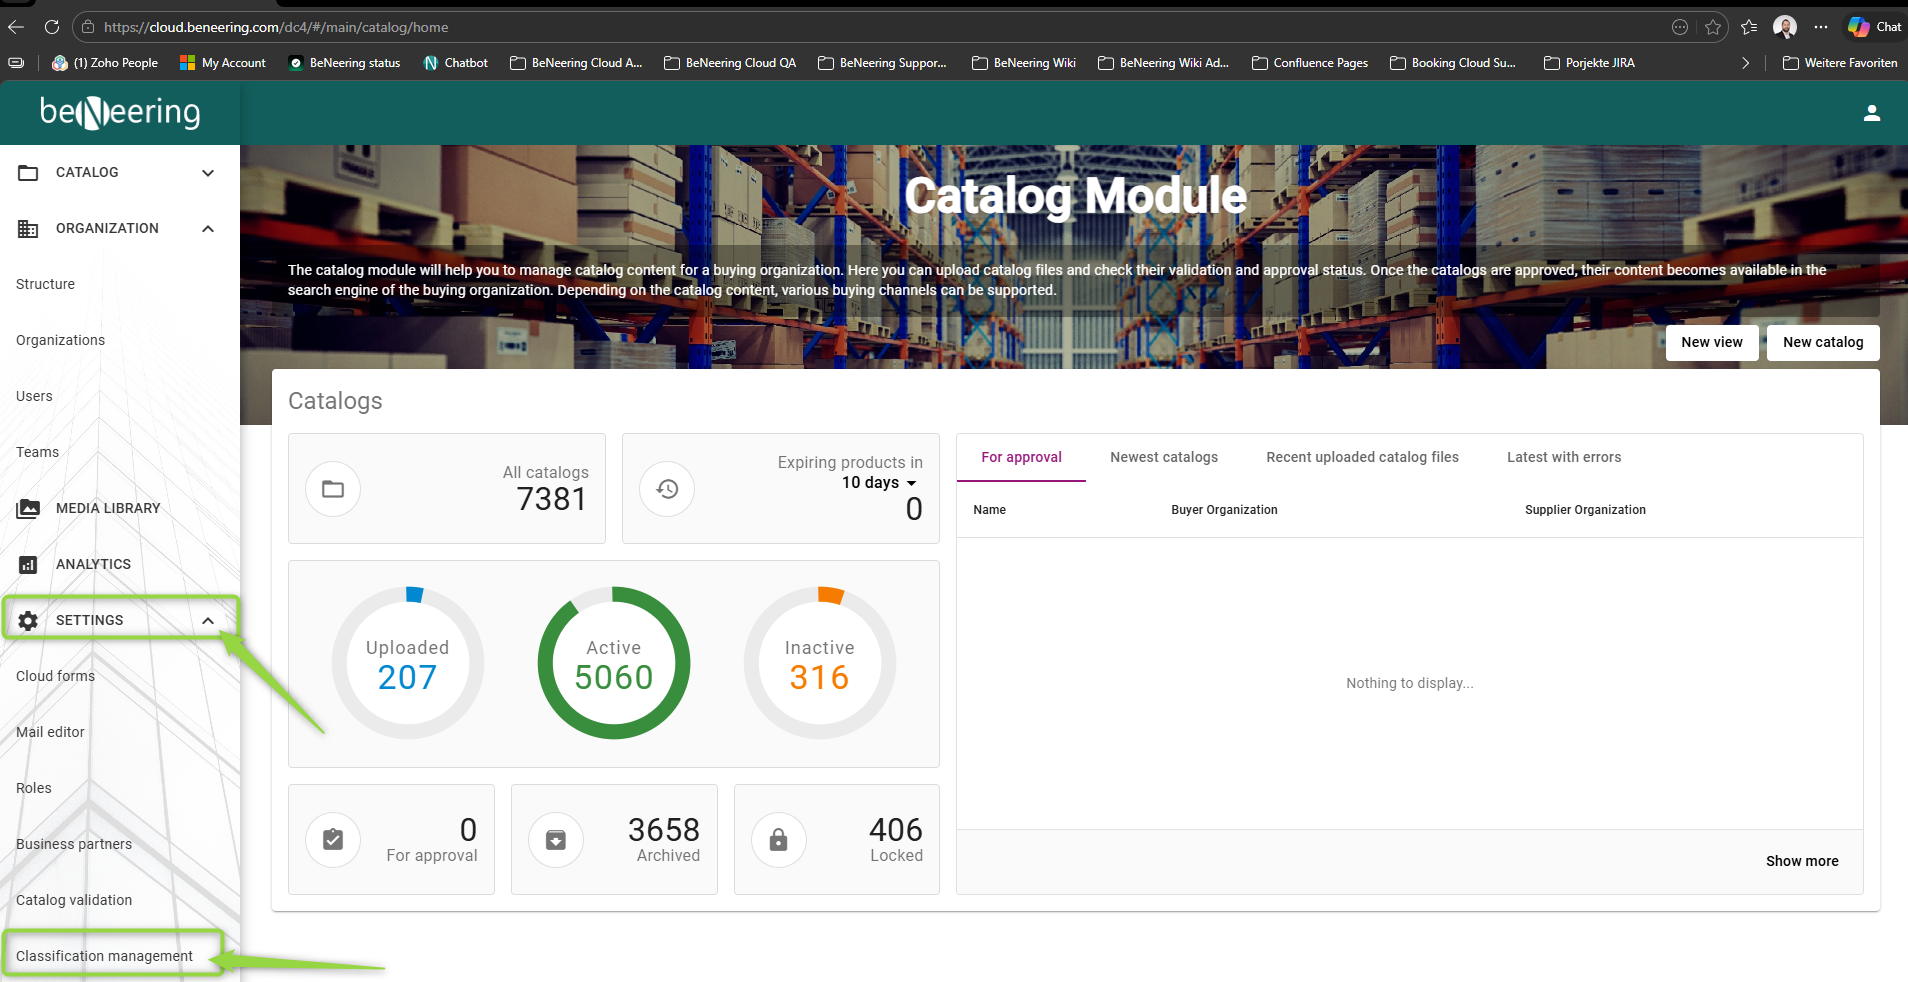Switch to the Newest catalogs tab
Viewport: 1908px width, 982px height.
coord(1163,457)
